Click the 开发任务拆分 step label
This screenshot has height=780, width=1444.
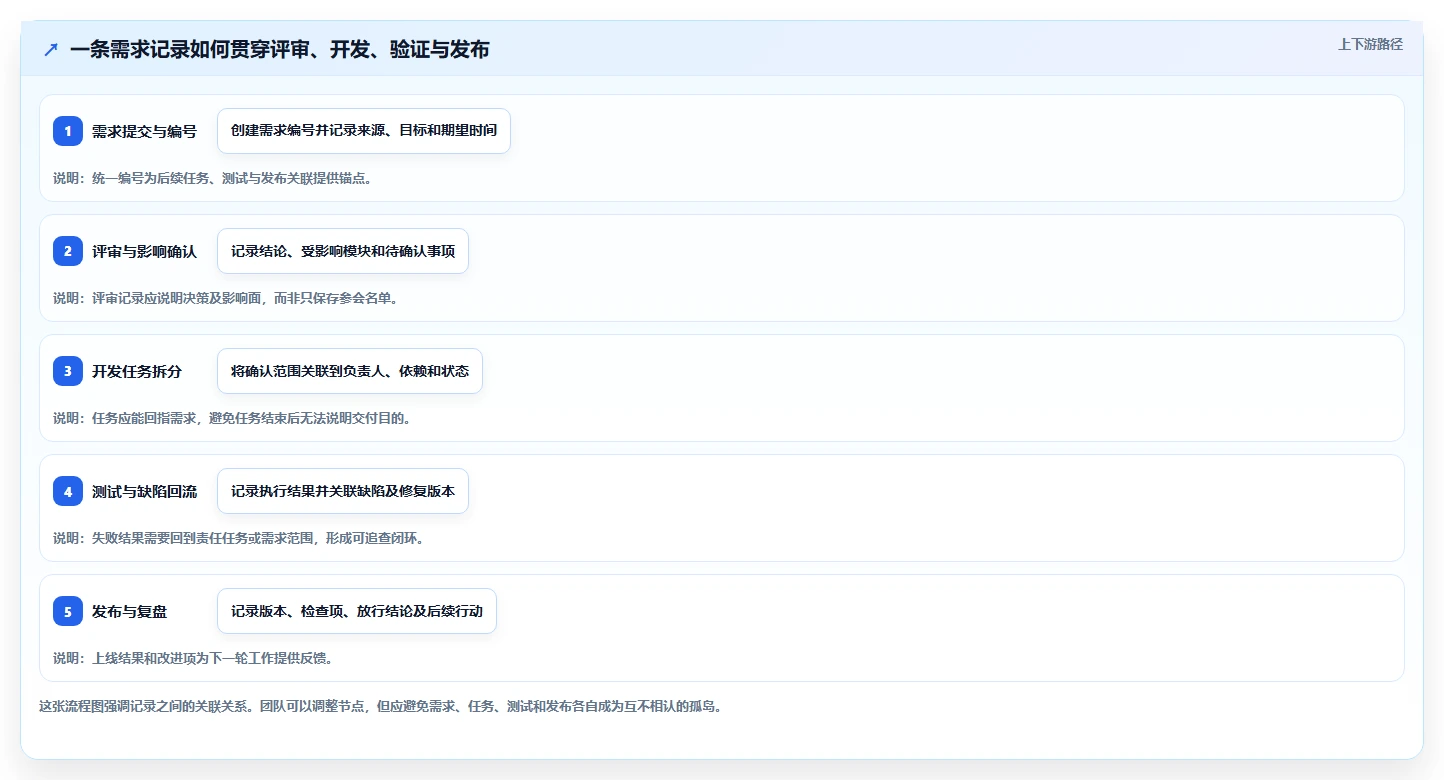pyautogui.click(x=137, y=371)
